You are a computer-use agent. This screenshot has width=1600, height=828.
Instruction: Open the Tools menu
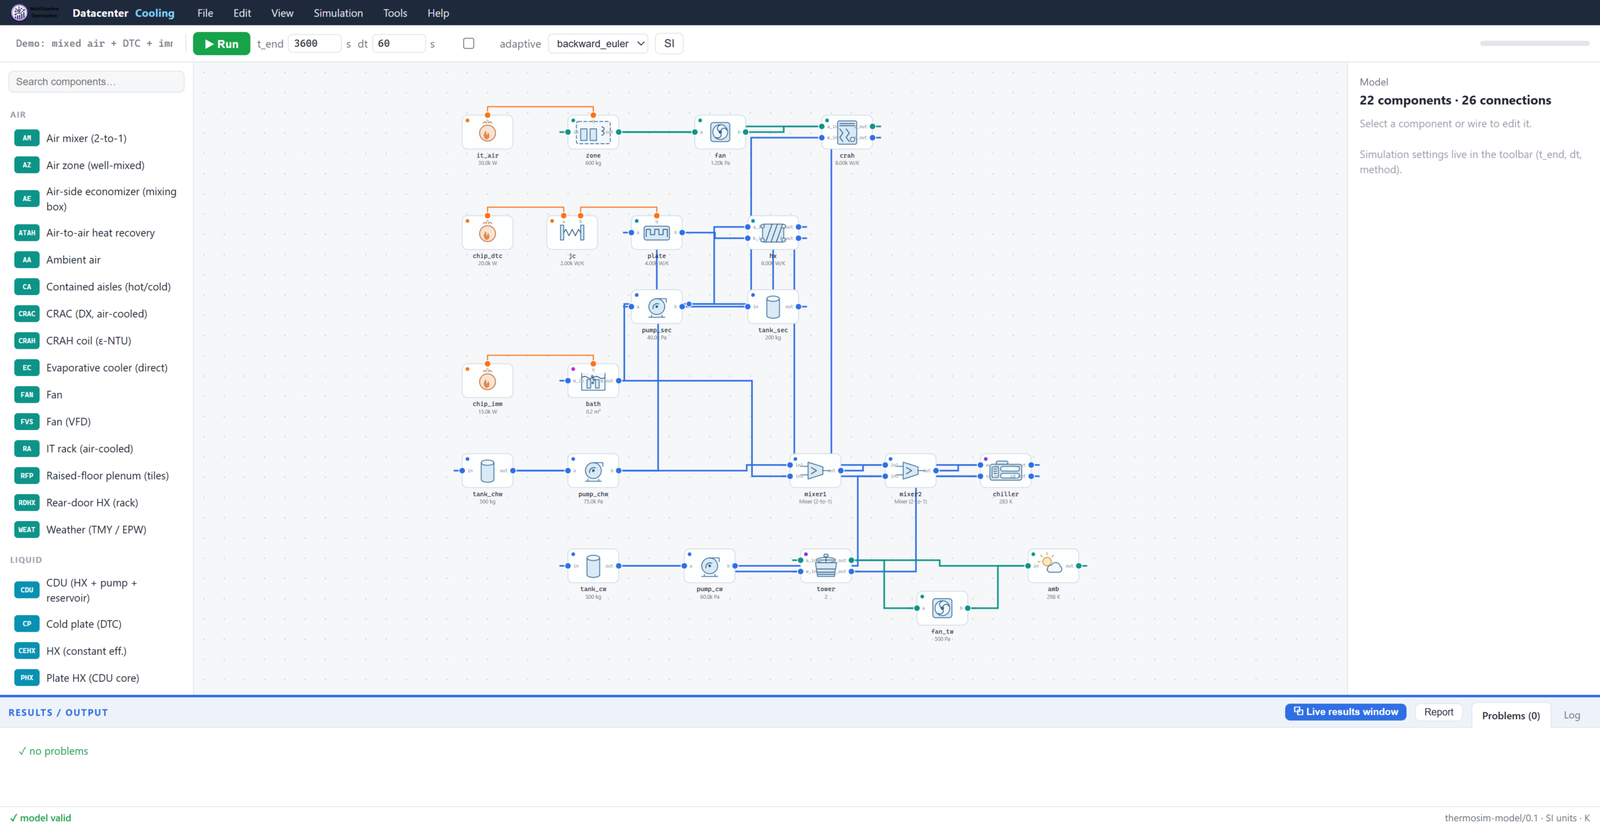click(395, 13)
